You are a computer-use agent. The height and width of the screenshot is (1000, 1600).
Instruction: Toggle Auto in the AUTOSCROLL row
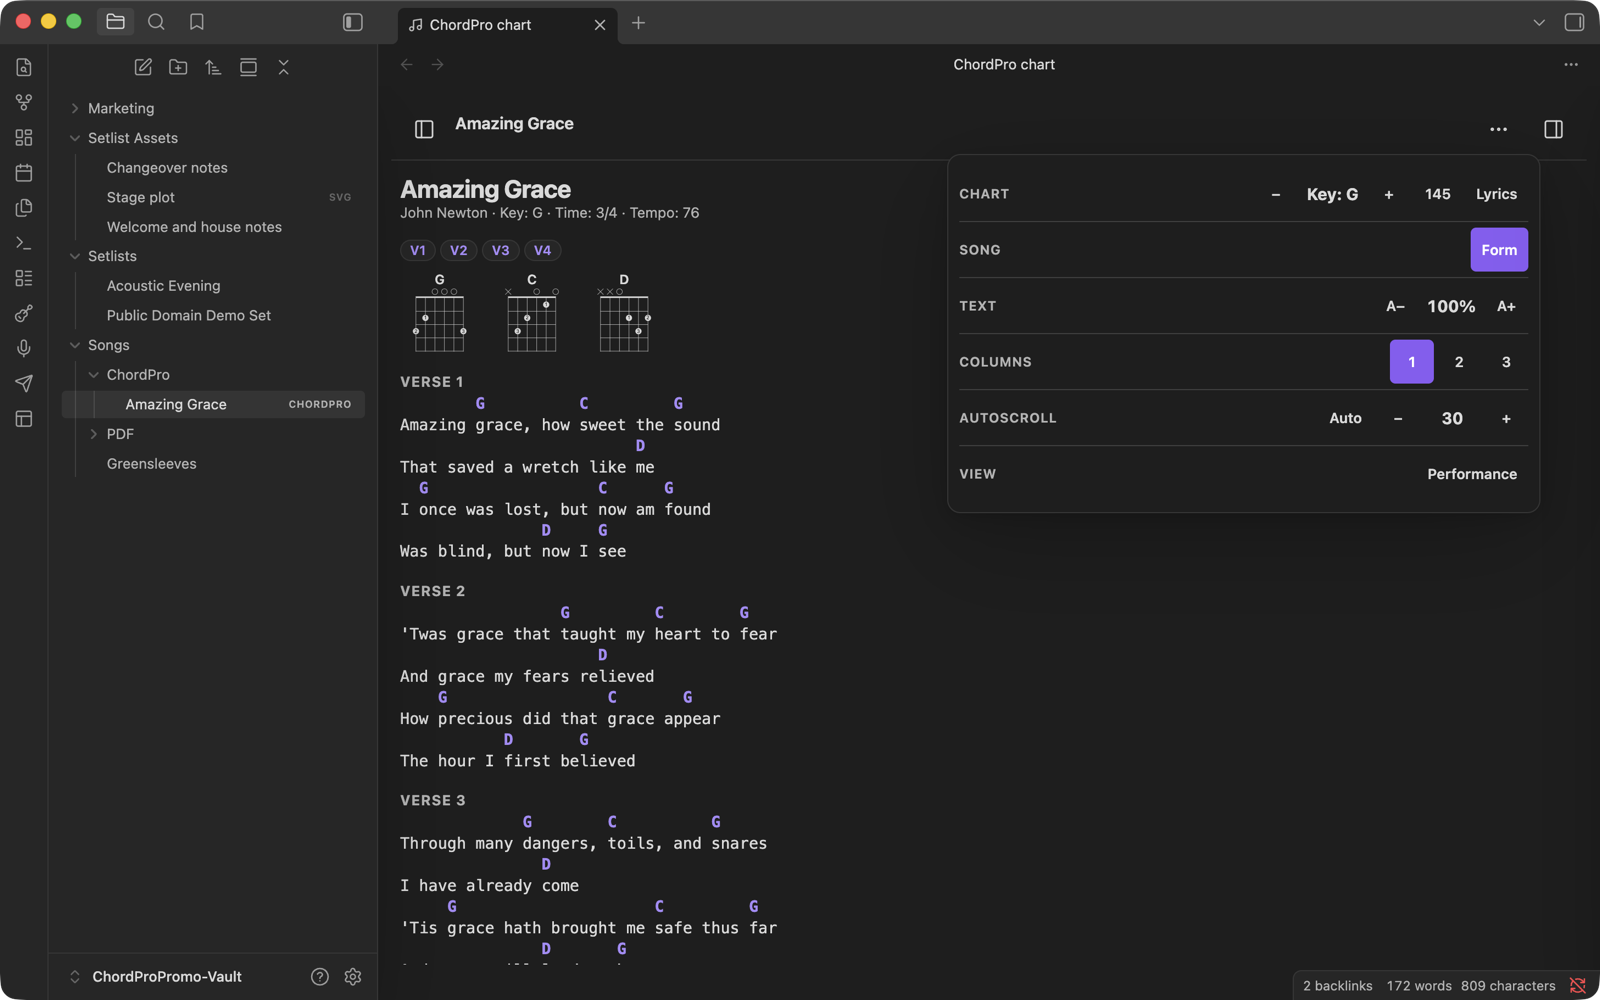pos(1345,418)
